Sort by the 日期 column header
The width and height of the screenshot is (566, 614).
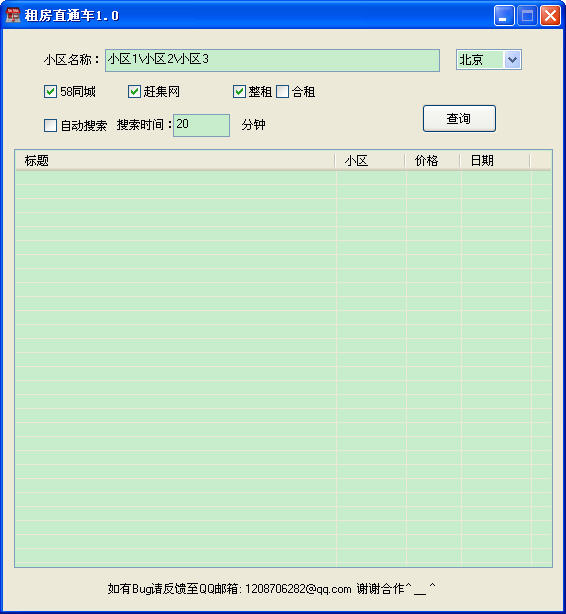point(495,161)
